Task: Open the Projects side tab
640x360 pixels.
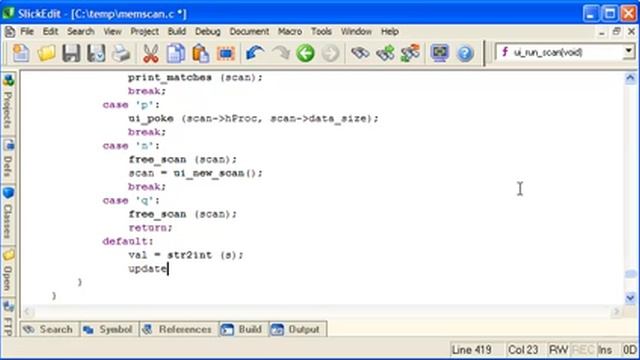Action: point(8,102)
